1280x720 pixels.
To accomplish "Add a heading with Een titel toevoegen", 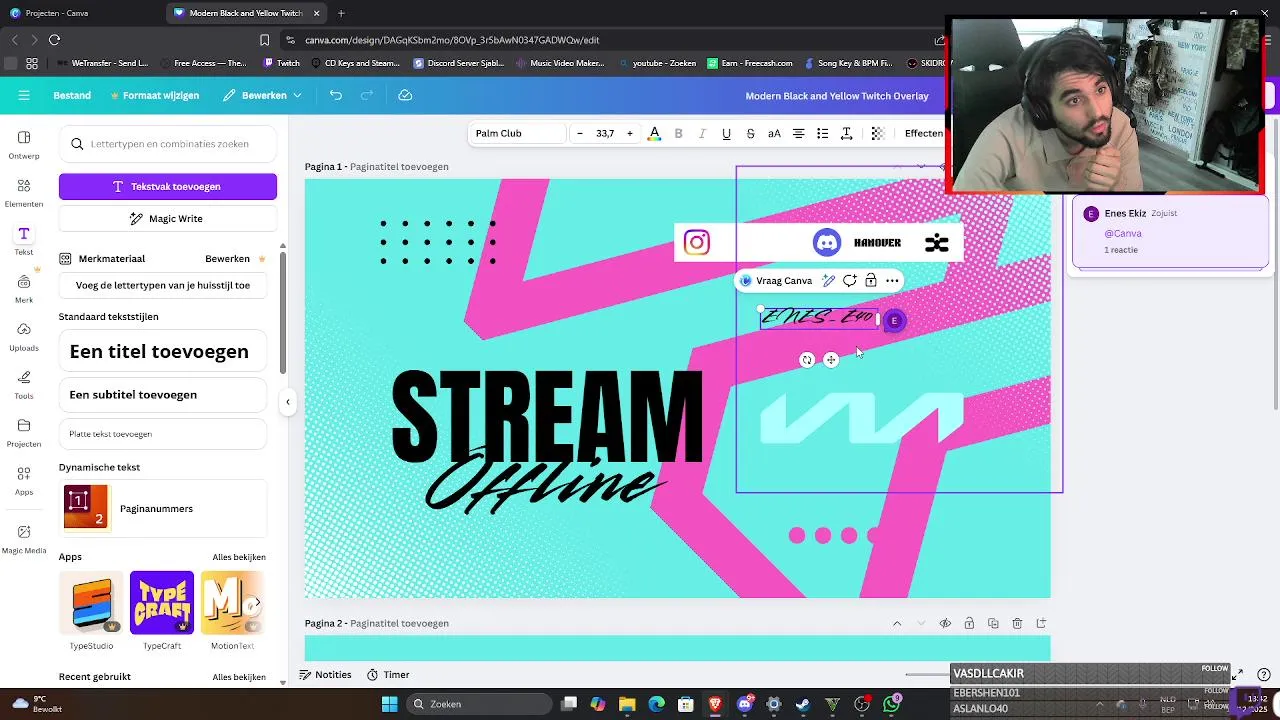I will 163,352.
